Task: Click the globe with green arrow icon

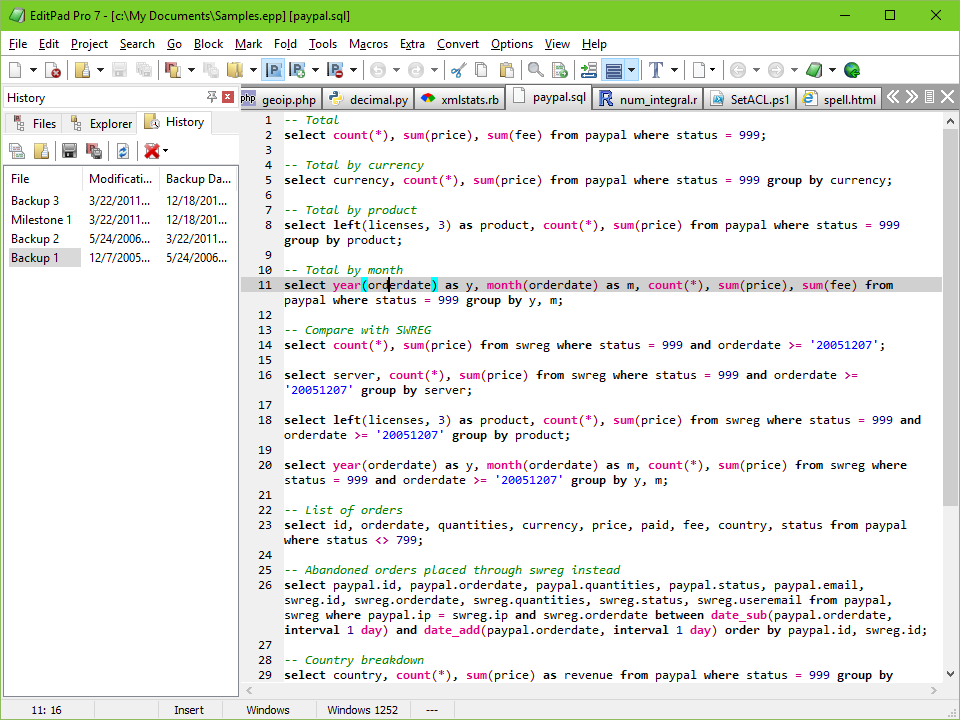Action: pos(852,70)
